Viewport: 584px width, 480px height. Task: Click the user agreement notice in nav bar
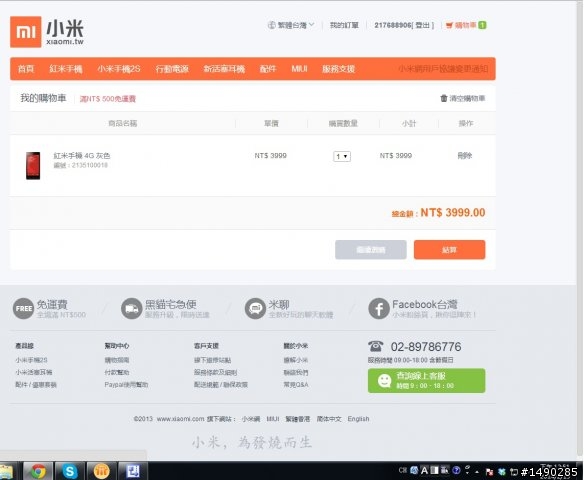443,69
